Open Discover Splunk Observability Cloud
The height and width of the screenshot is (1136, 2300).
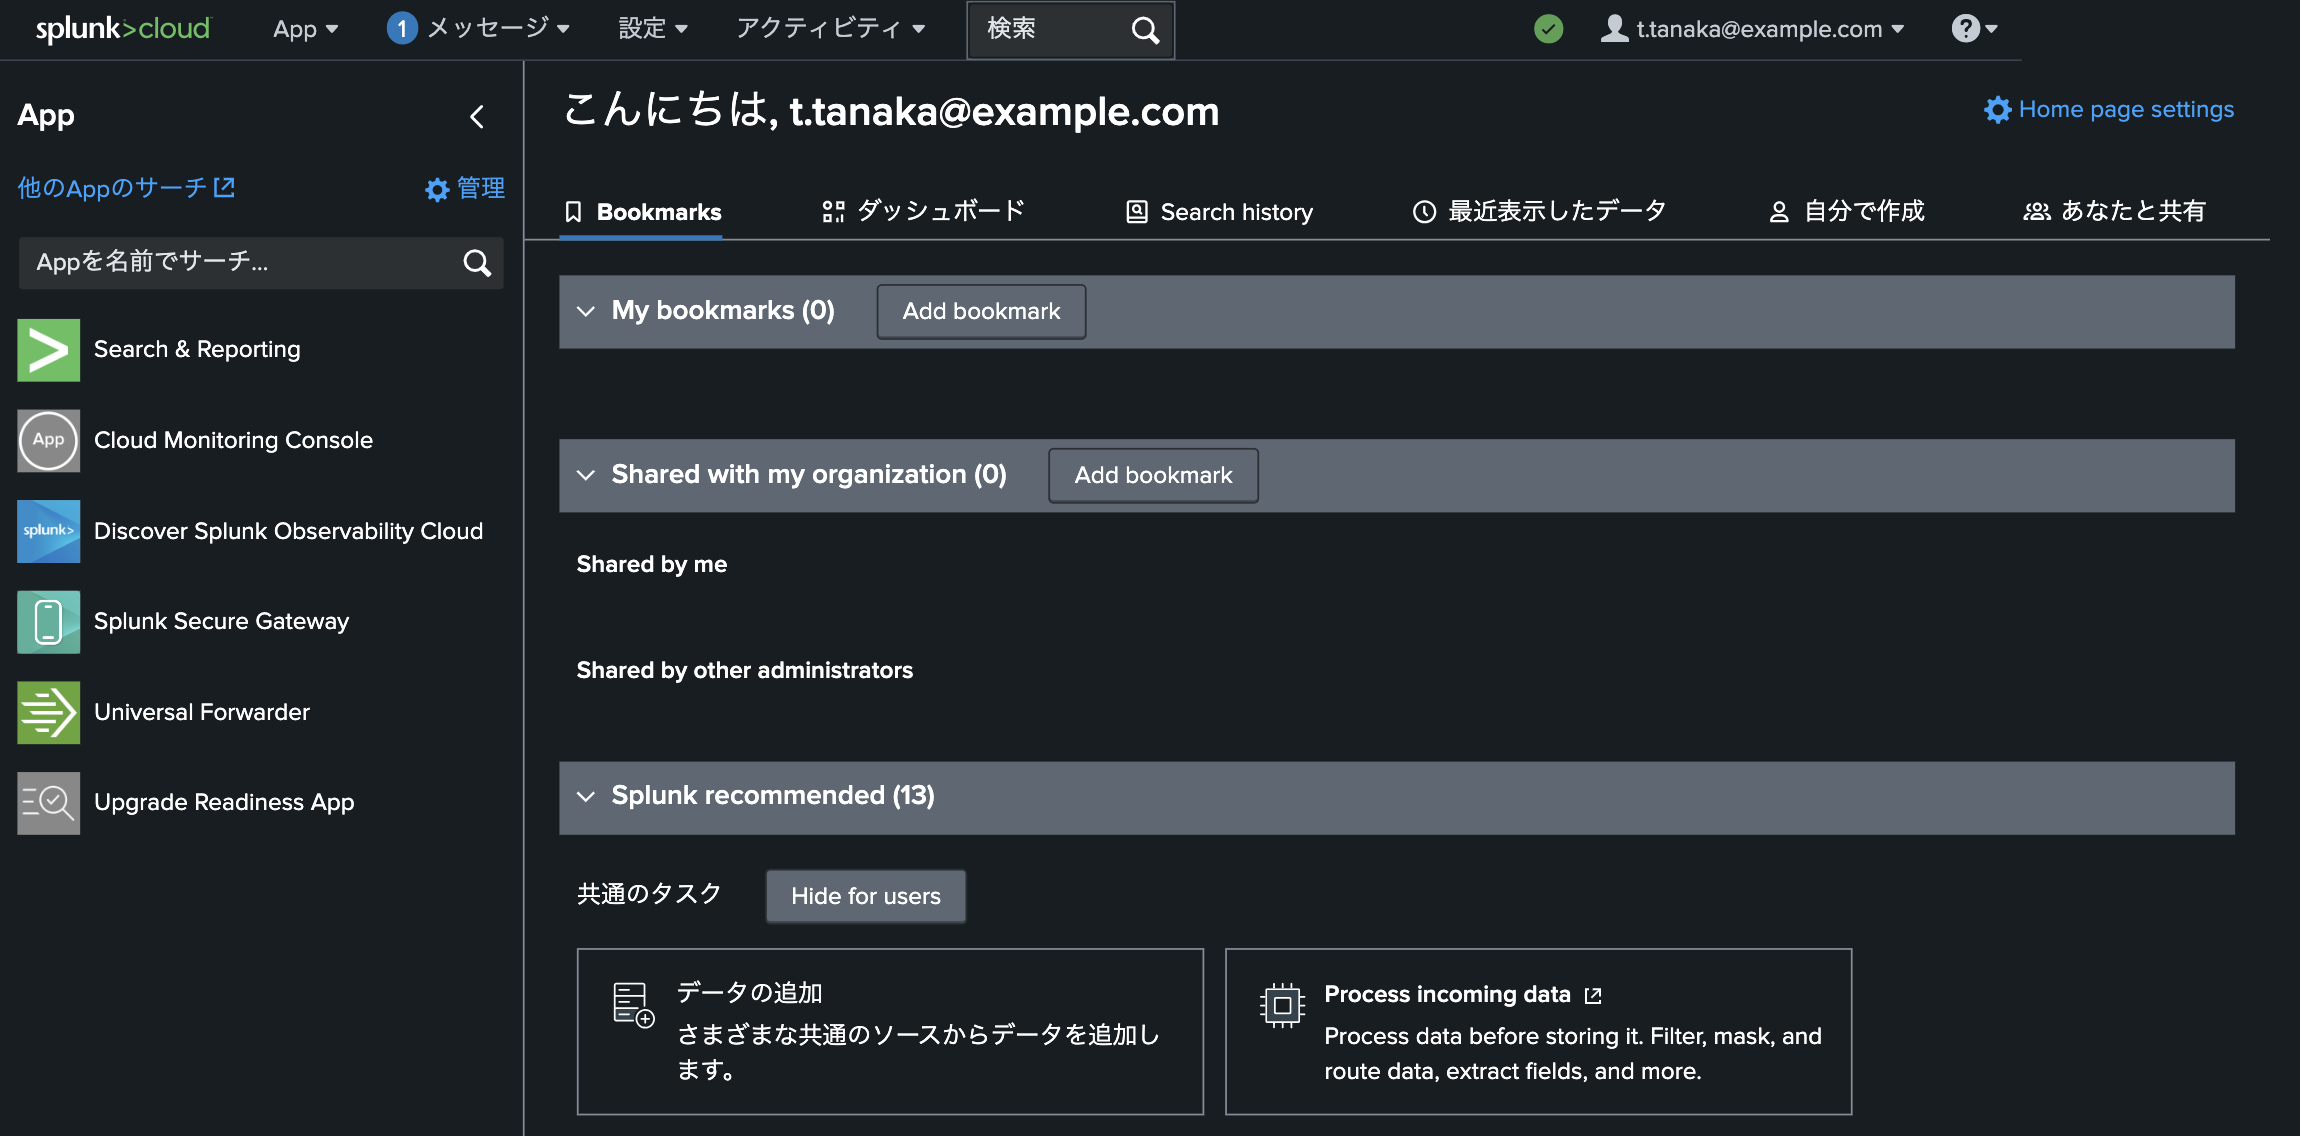point(288,531)
